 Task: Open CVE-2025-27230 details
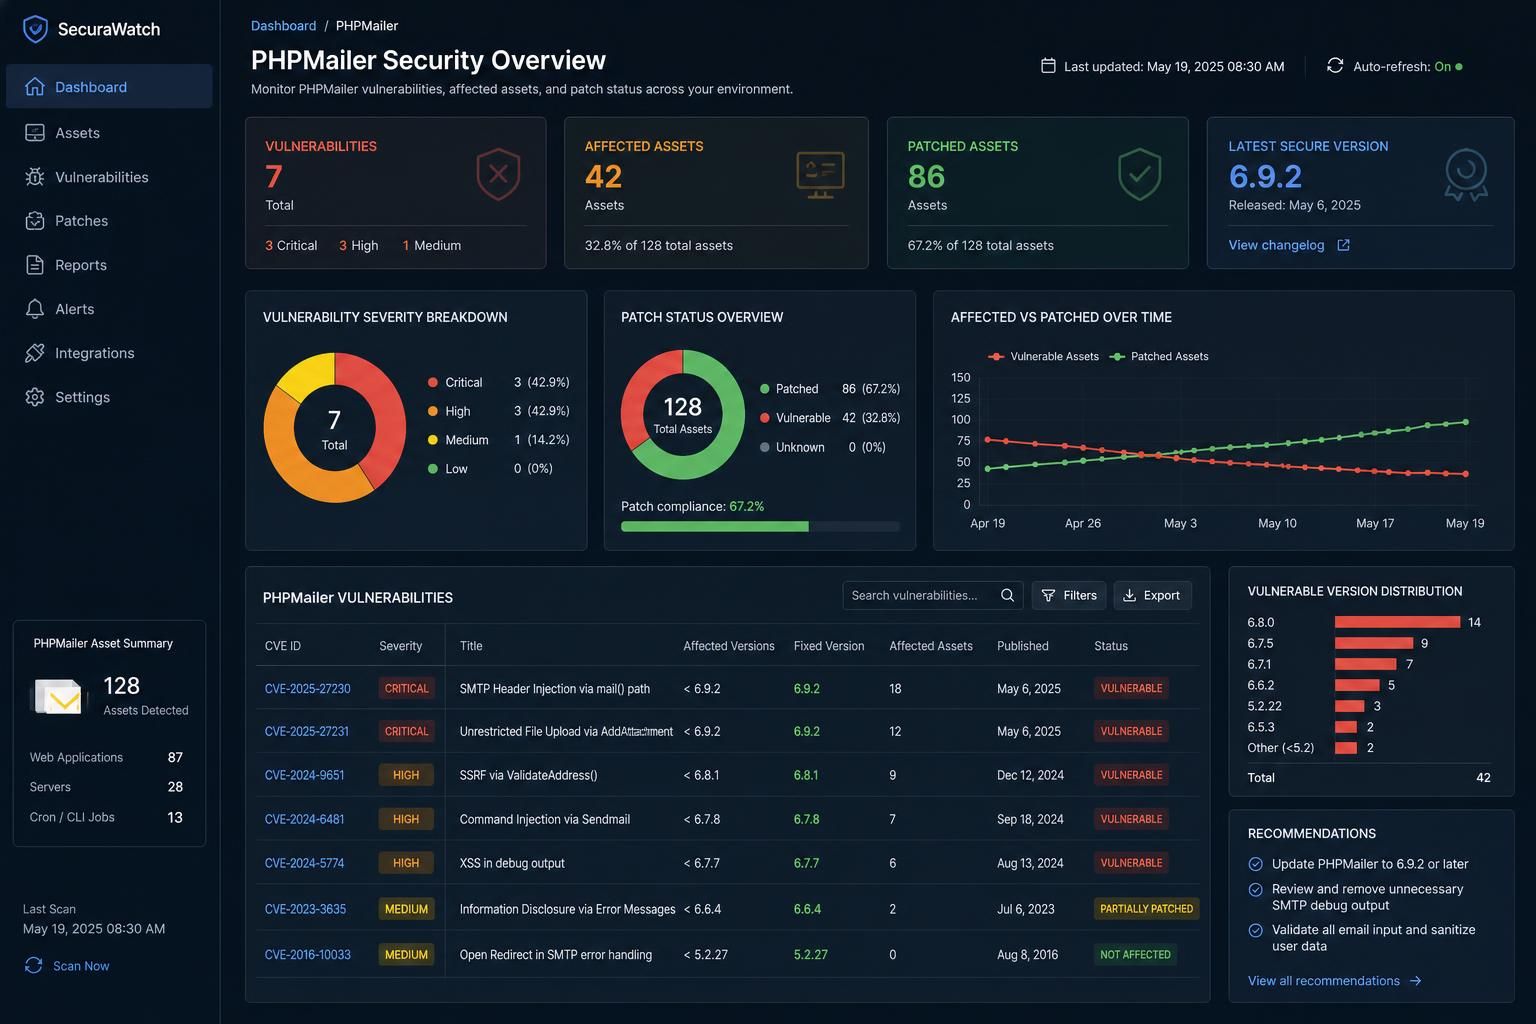point(307,689)
